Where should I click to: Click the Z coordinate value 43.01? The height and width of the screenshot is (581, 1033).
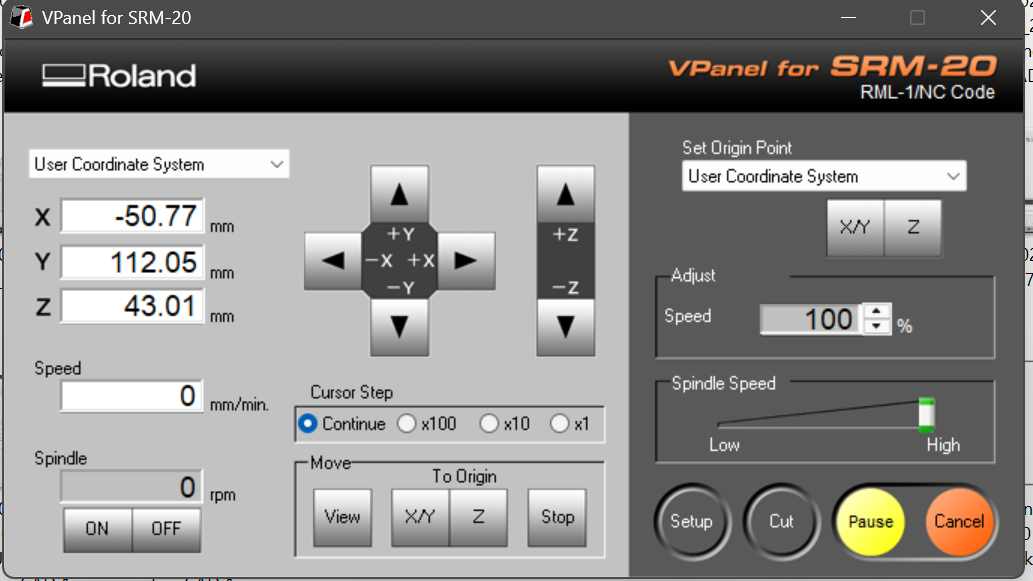pos(132,306)
